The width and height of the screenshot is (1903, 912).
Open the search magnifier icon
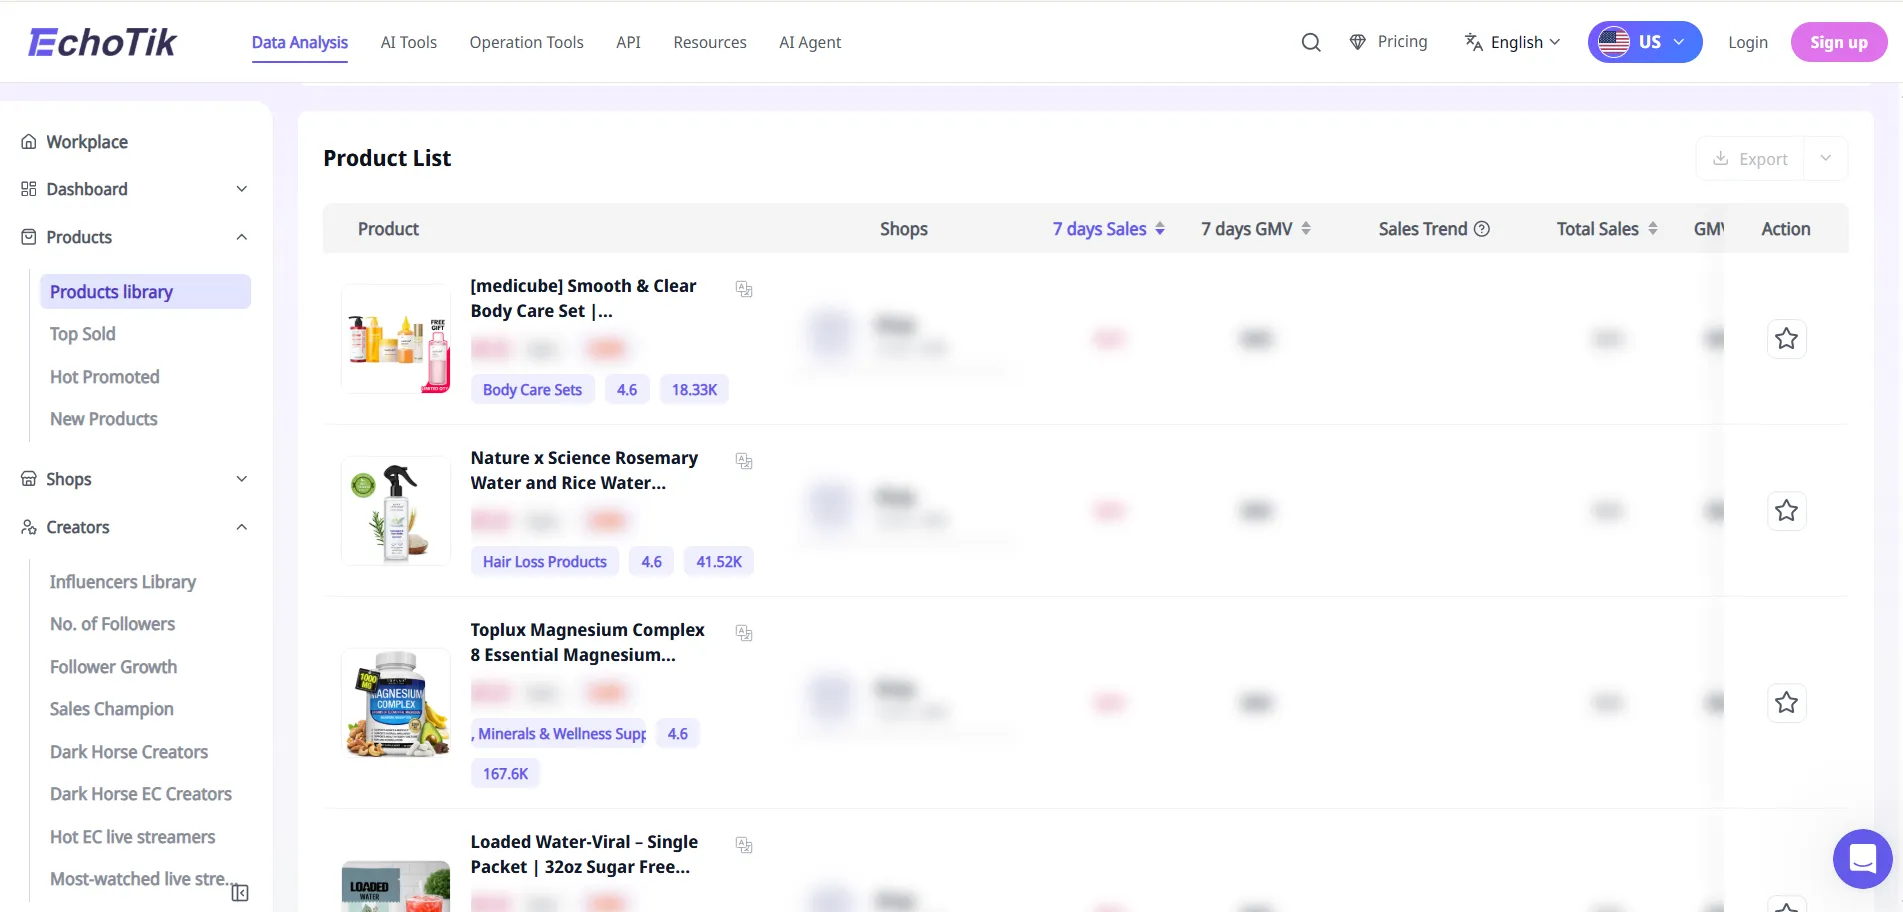(x=1311, y=42)
